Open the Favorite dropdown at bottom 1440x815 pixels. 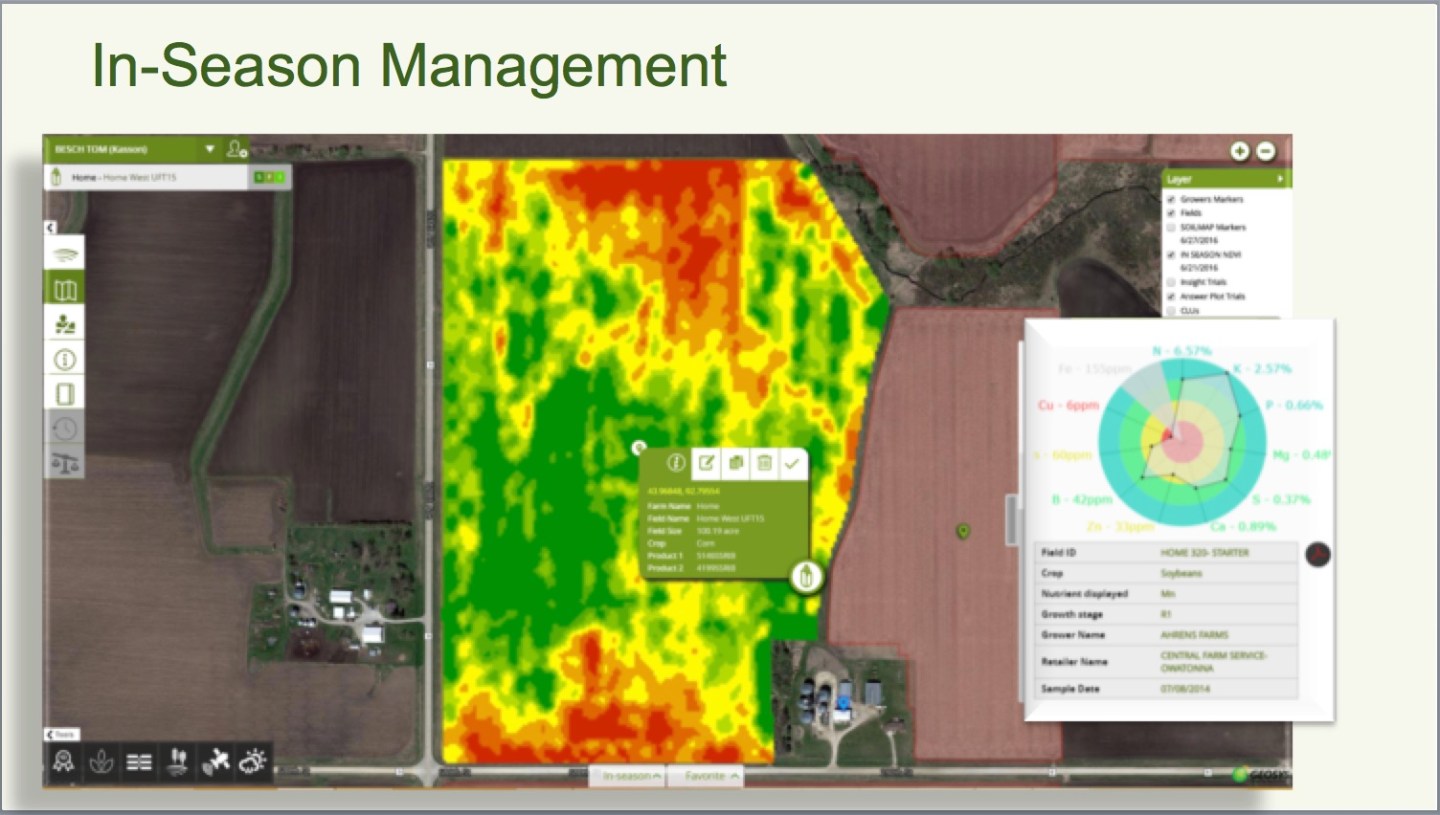point(706,776)
